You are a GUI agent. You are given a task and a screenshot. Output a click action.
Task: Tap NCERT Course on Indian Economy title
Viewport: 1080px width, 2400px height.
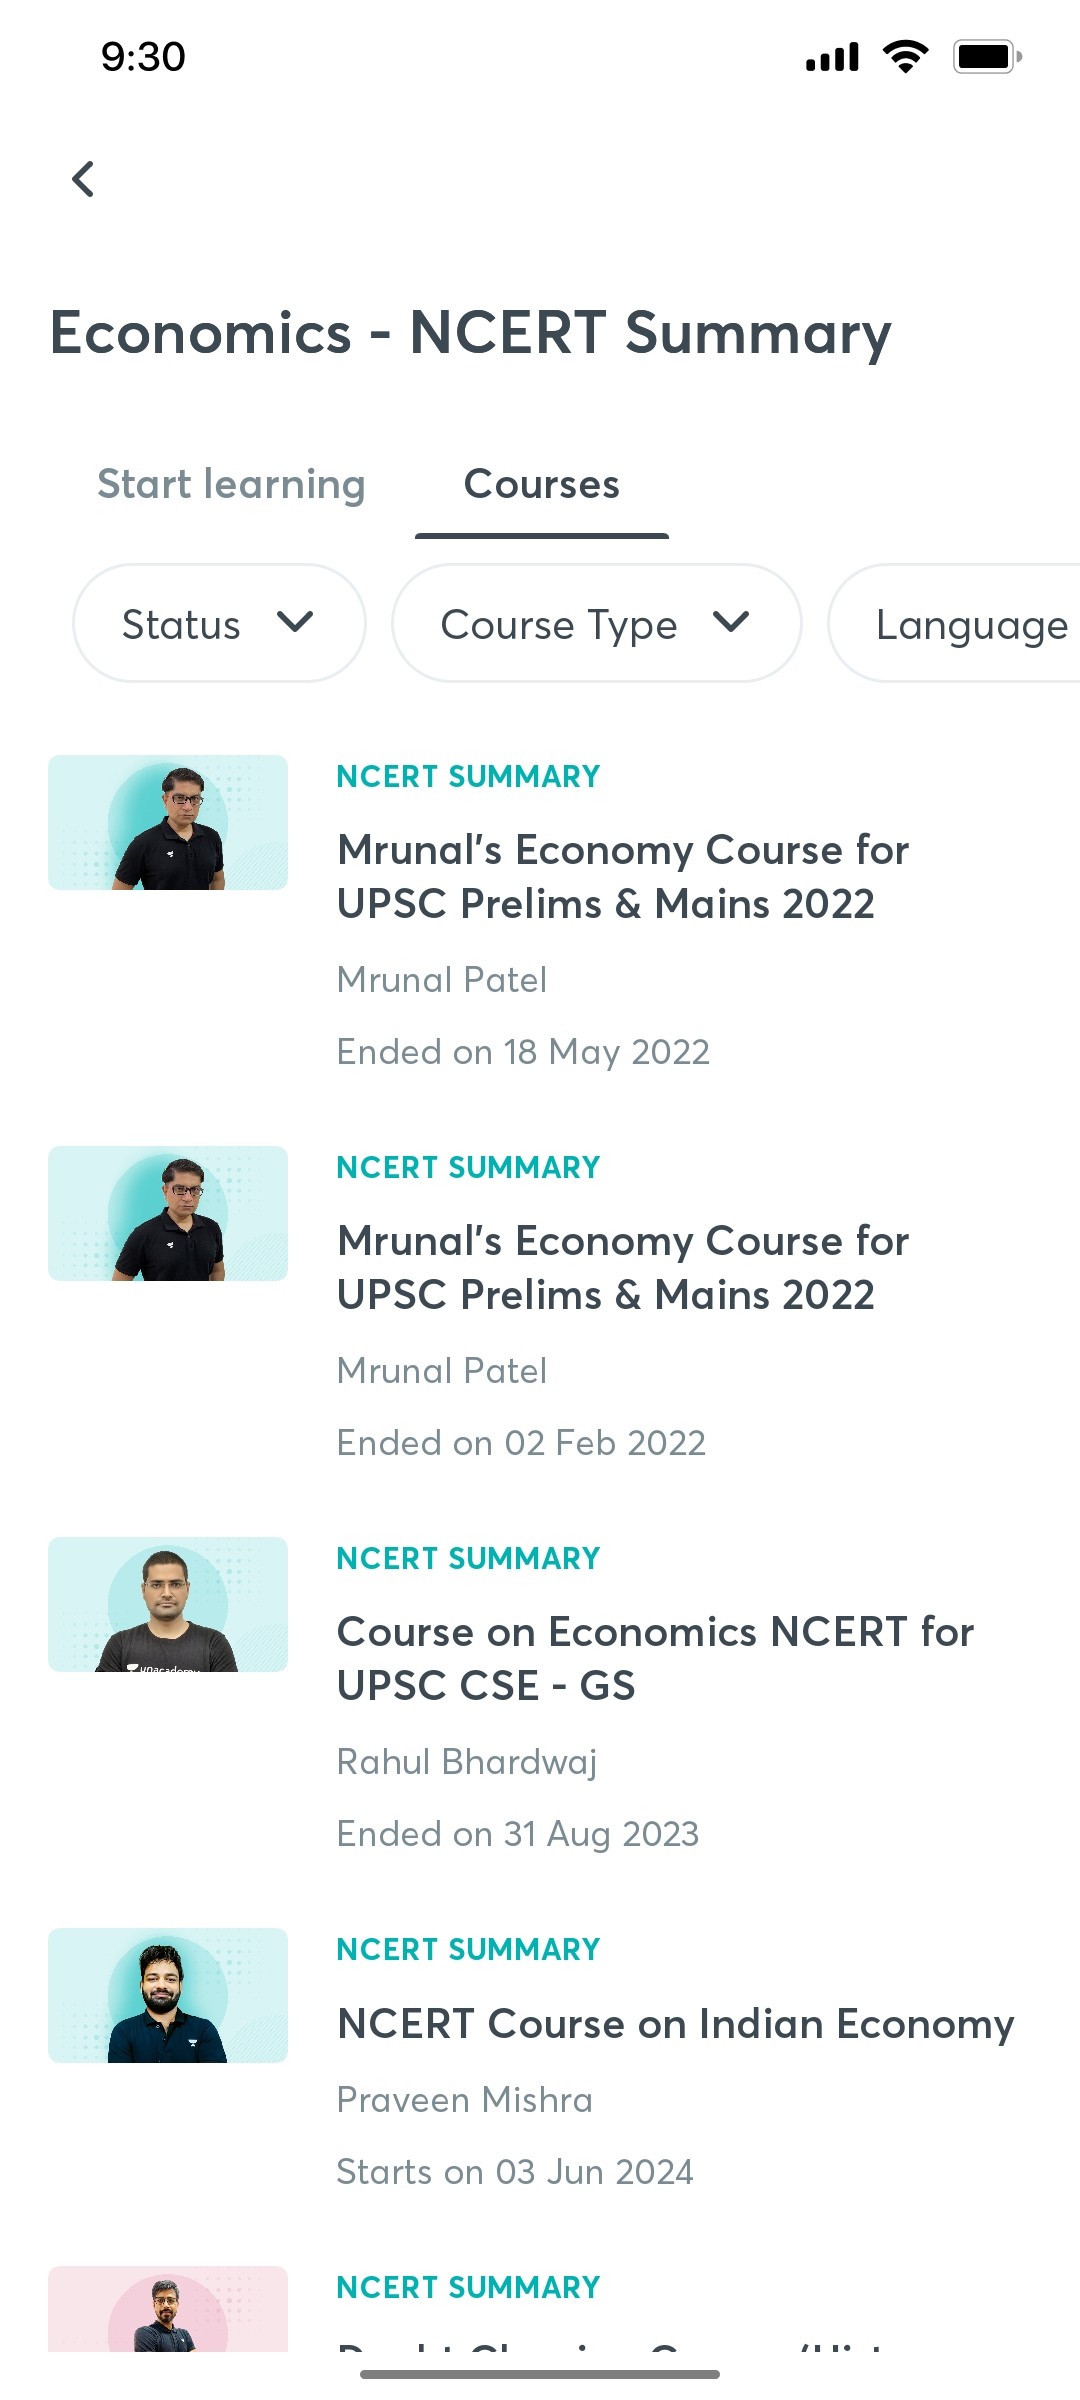click(675, 2022)
